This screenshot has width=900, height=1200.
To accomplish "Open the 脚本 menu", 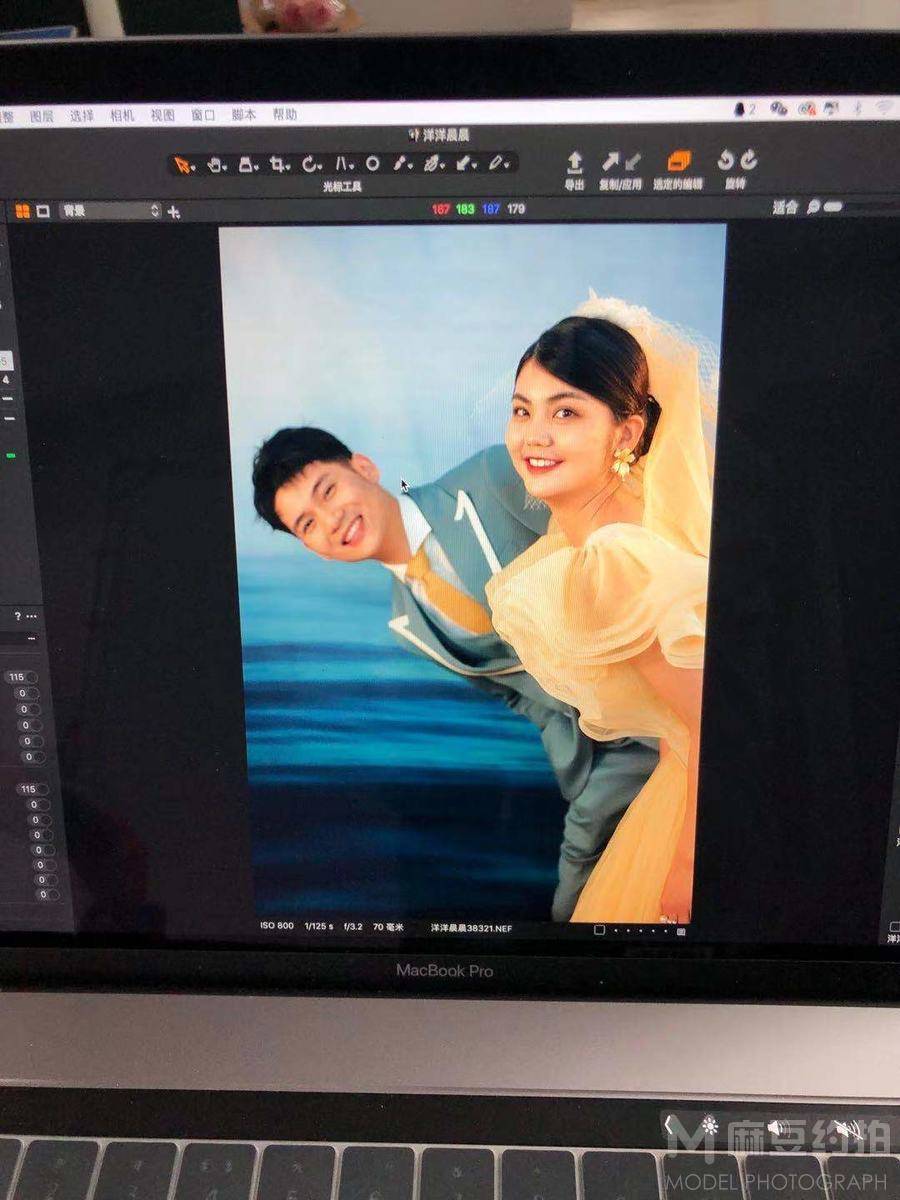I will 244,114.
